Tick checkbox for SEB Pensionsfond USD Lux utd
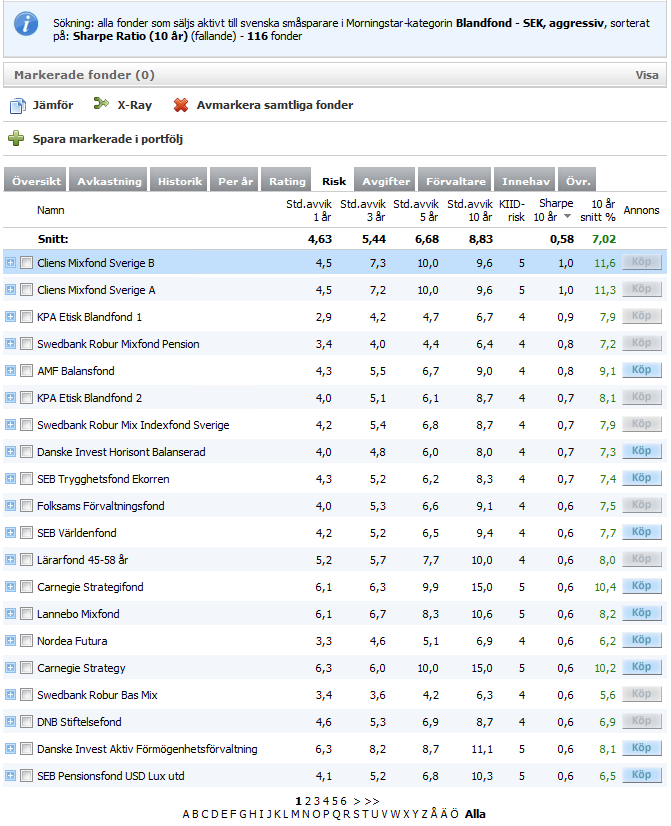 (26, 775)
